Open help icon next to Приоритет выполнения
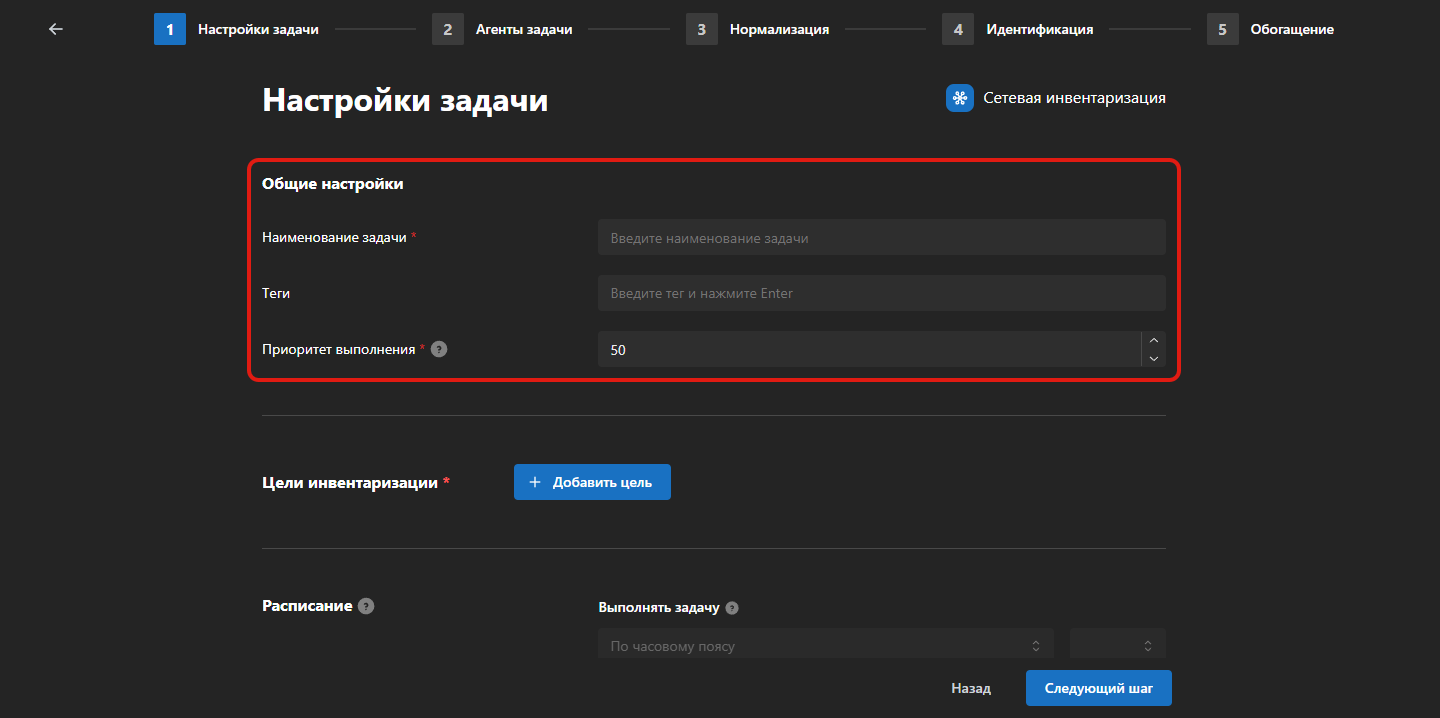The height and width of the screenshot is (718, 1440). click(439, 350)
